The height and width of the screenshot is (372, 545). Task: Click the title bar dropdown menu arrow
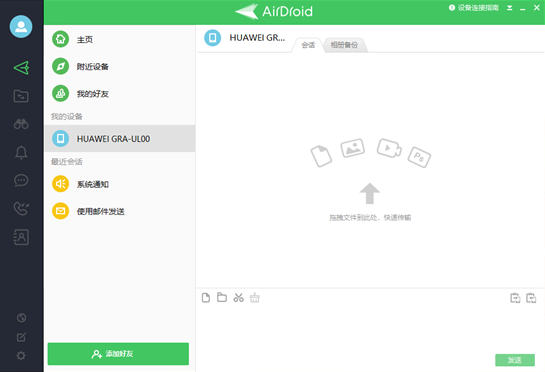pos(510,8)
